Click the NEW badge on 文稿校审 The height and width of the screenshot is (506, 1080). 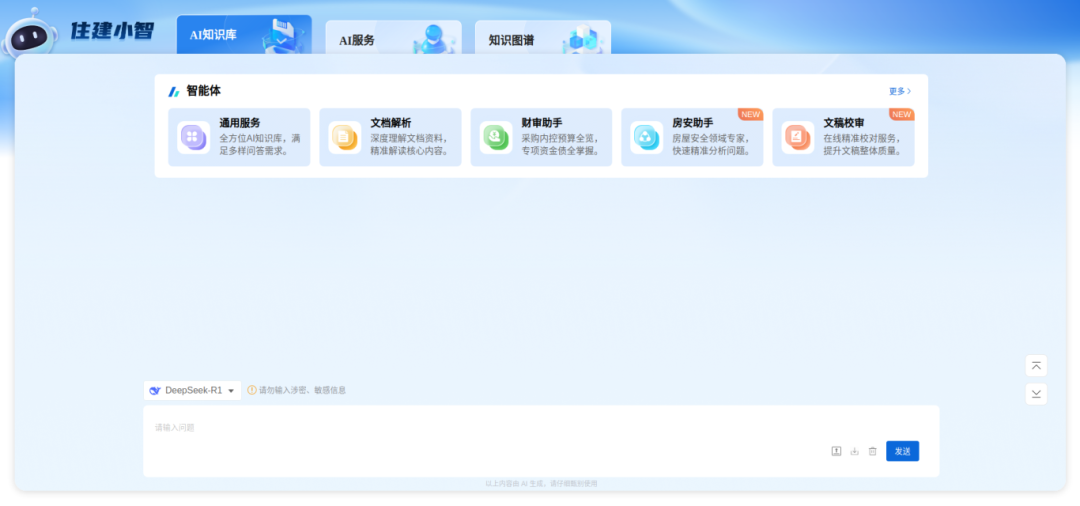coord(902,114)
